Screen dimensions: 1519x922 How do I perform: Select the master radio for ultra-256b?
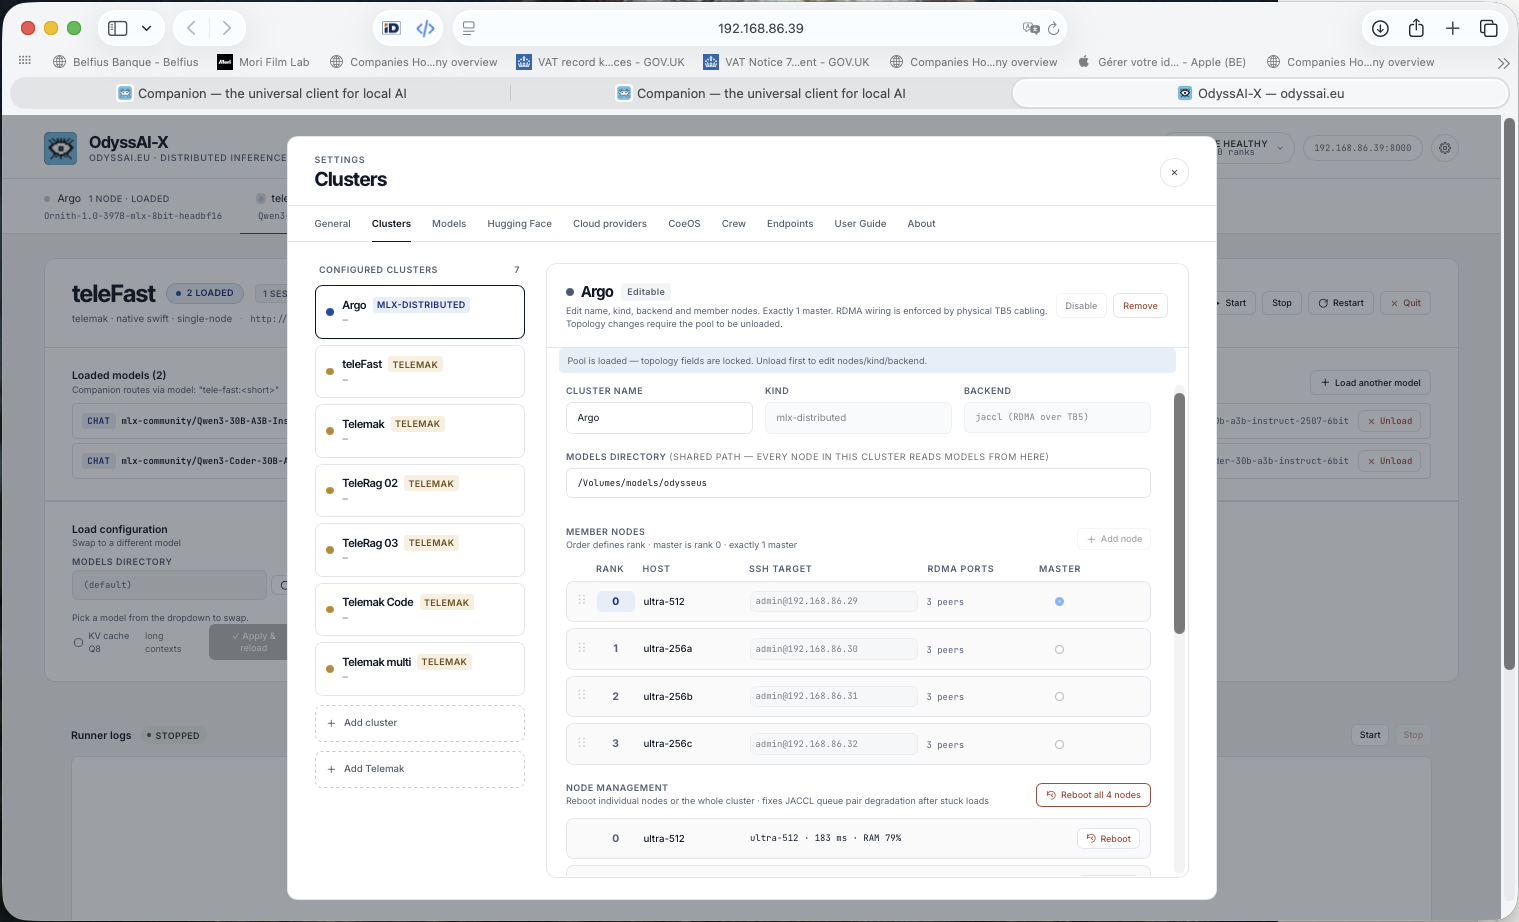pyautogui.click(x=1059, y=697)
